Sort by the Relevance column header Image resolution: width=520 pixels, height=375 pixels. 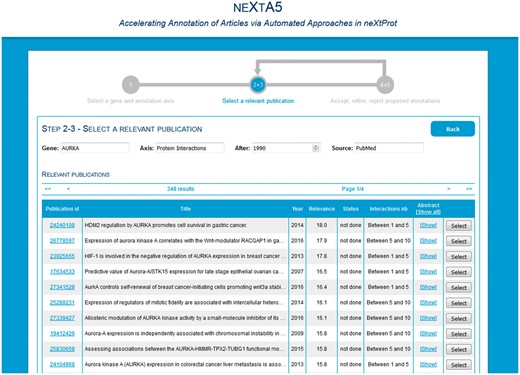[322, 209]
